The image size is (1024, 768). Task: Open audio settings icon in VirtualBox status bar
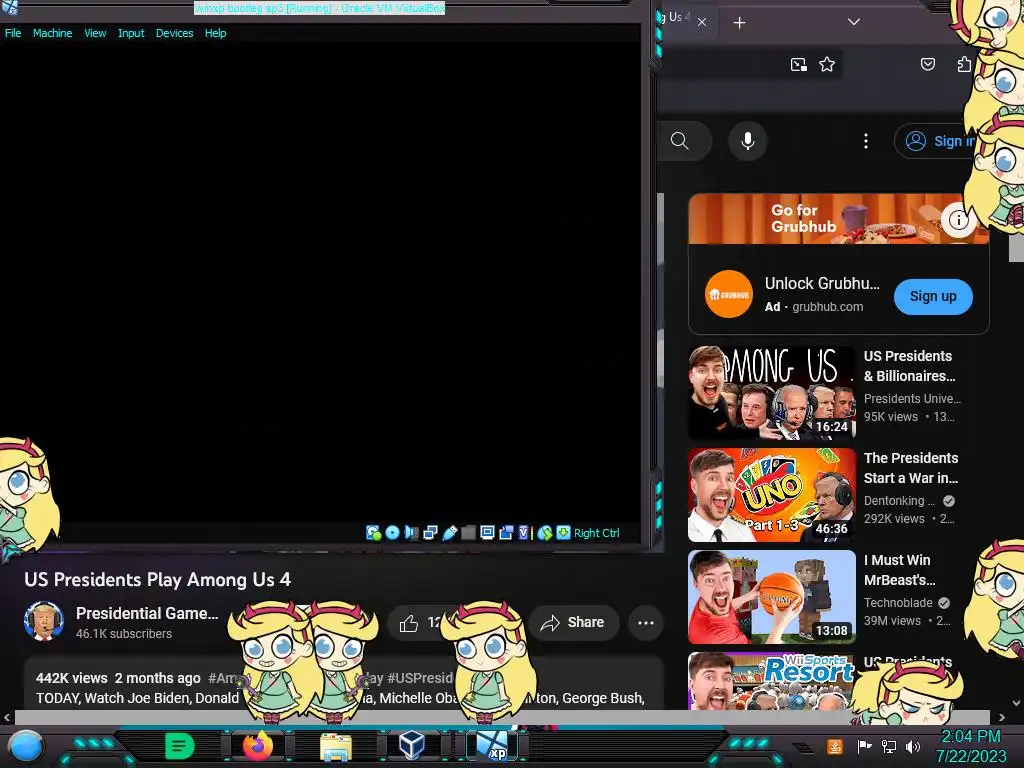click(411, 533)
